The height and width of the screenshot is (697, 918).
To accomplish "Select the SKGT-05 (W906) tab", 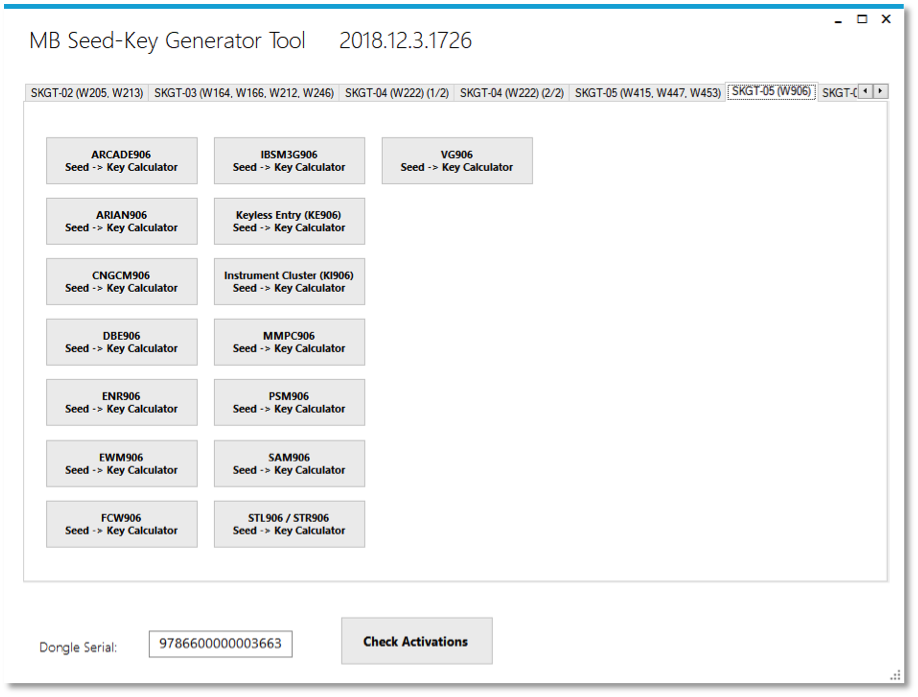I will click(x=772, y=91).
